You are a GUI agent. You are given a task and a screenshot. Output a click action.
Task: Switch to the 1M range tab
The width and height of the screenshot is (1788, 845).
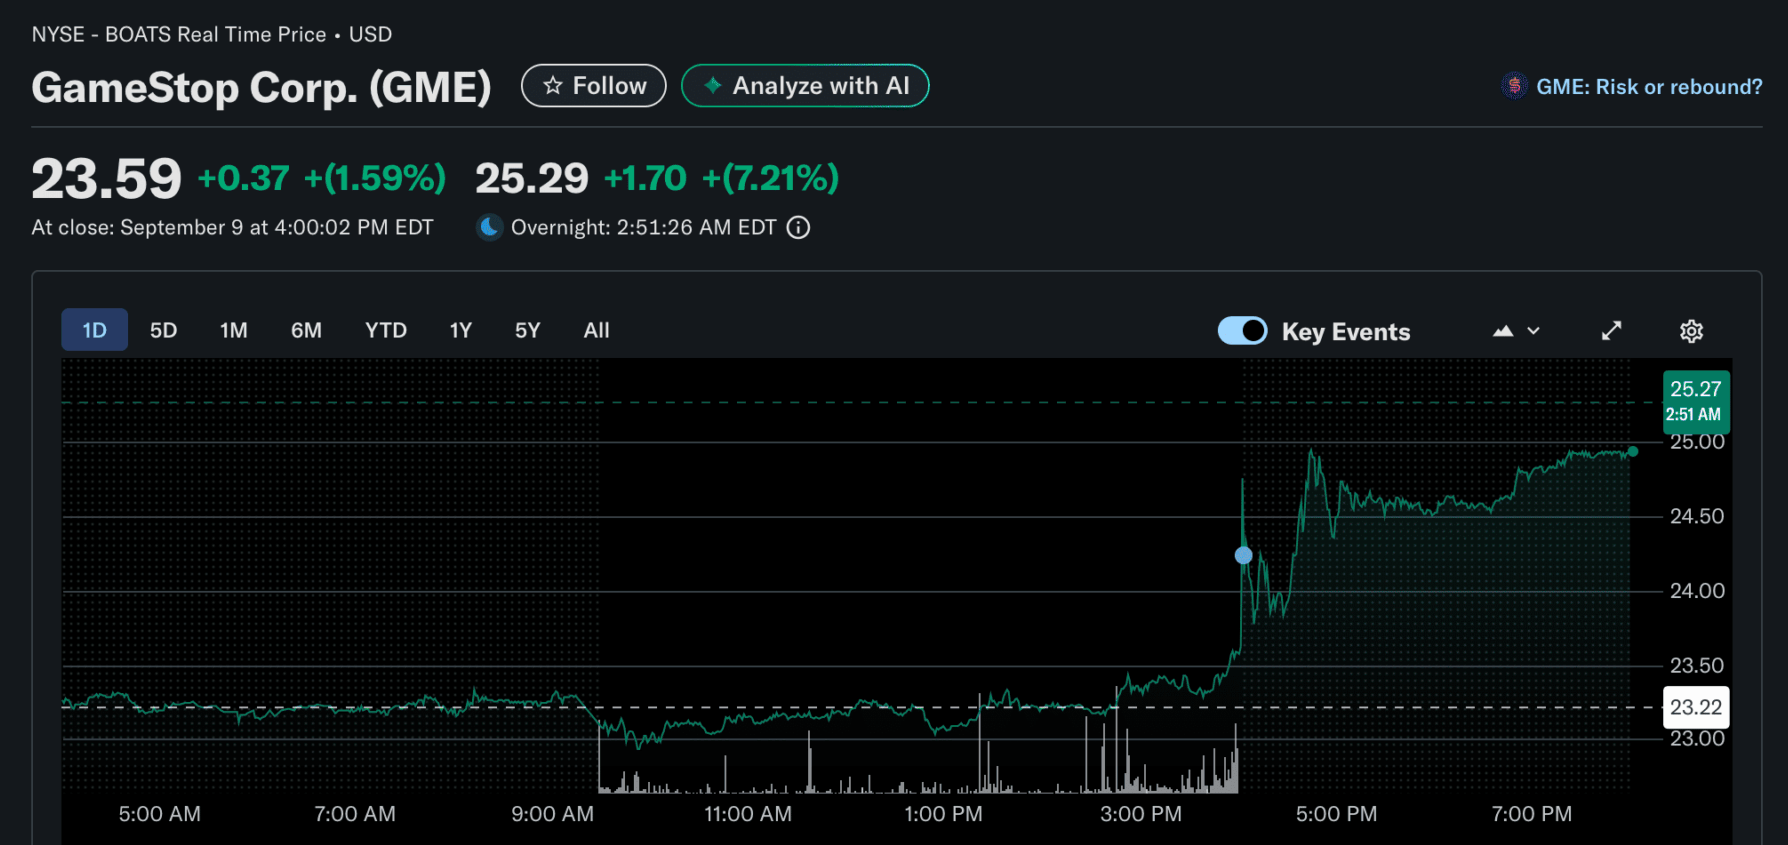[x=234, y=330]
